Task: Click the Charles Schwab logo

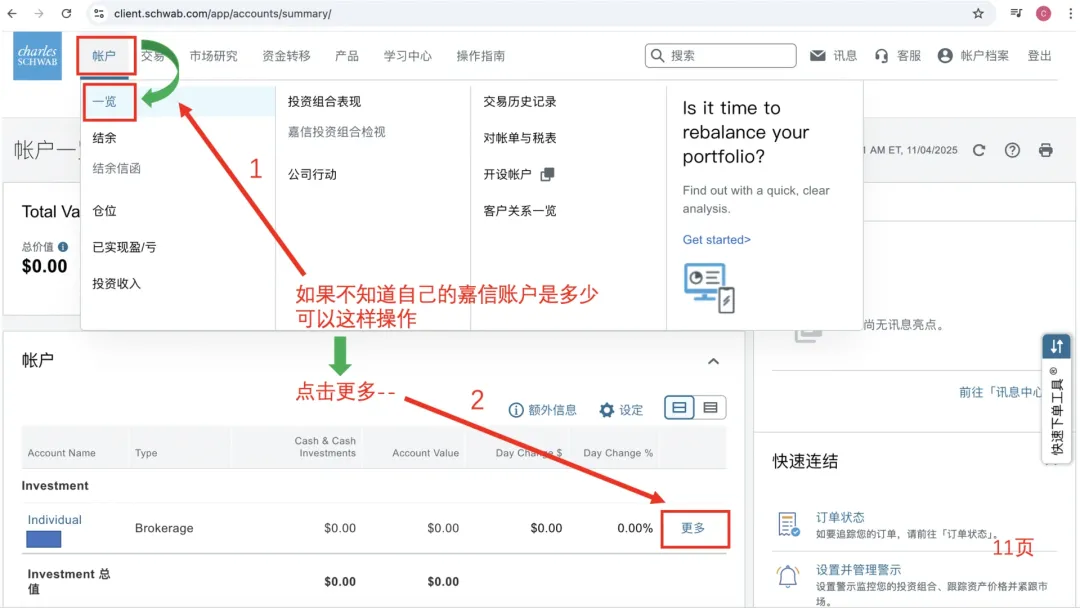Action: click(37, 56)
